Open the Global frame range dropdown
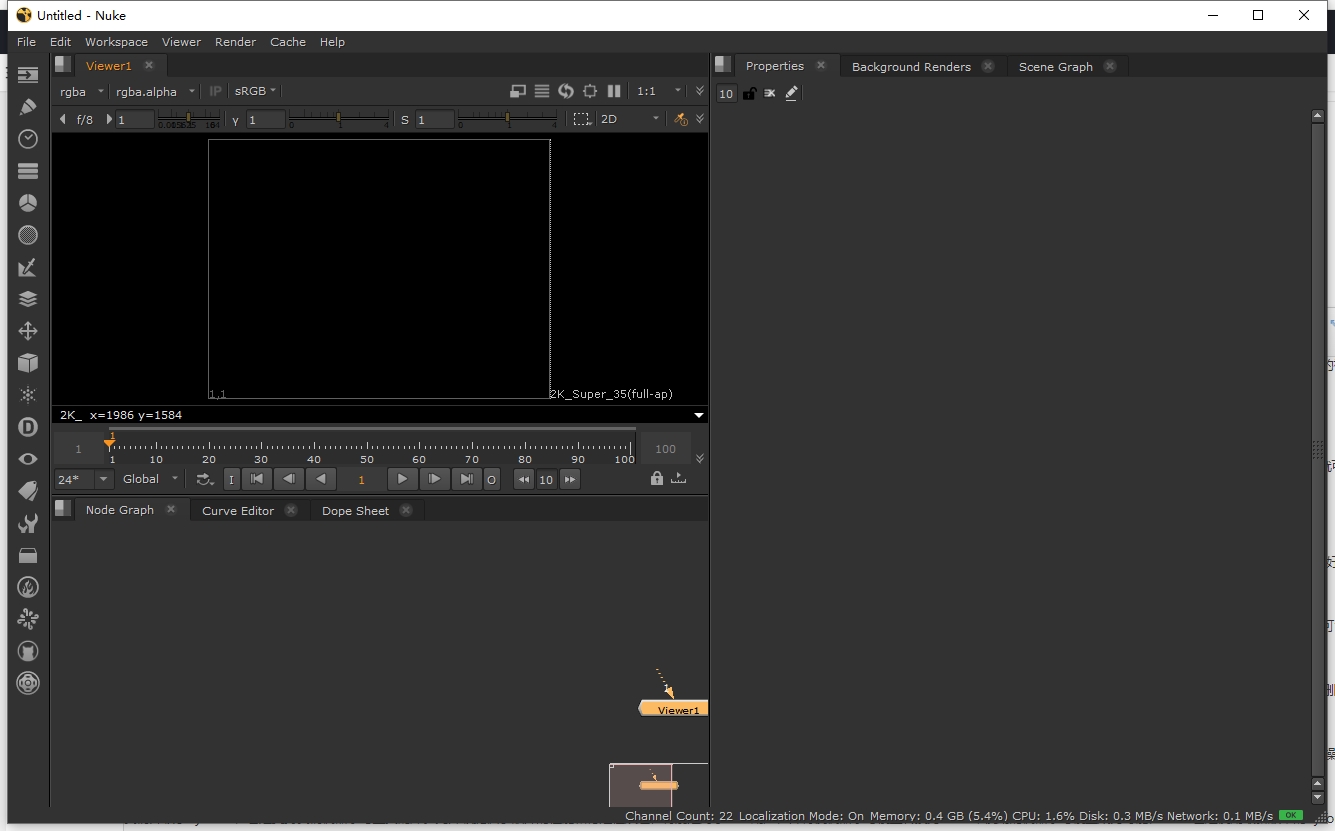1335x831 pixels. (x=148, y=479)
